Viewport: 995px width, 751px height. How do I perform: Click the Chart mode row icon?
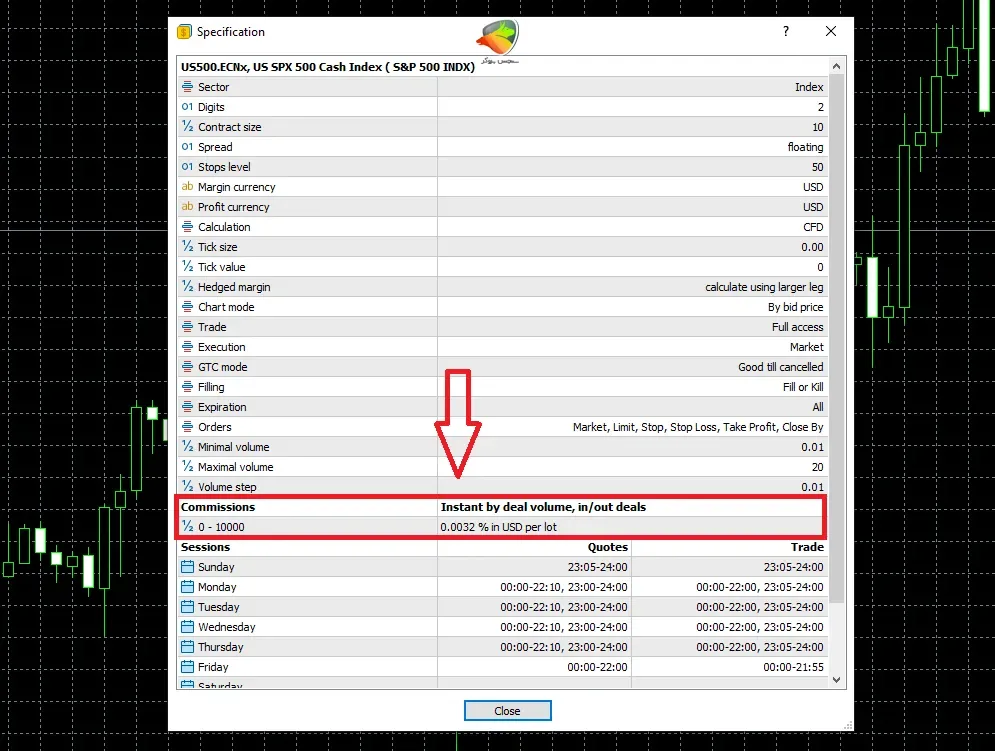tap(187, 307)
